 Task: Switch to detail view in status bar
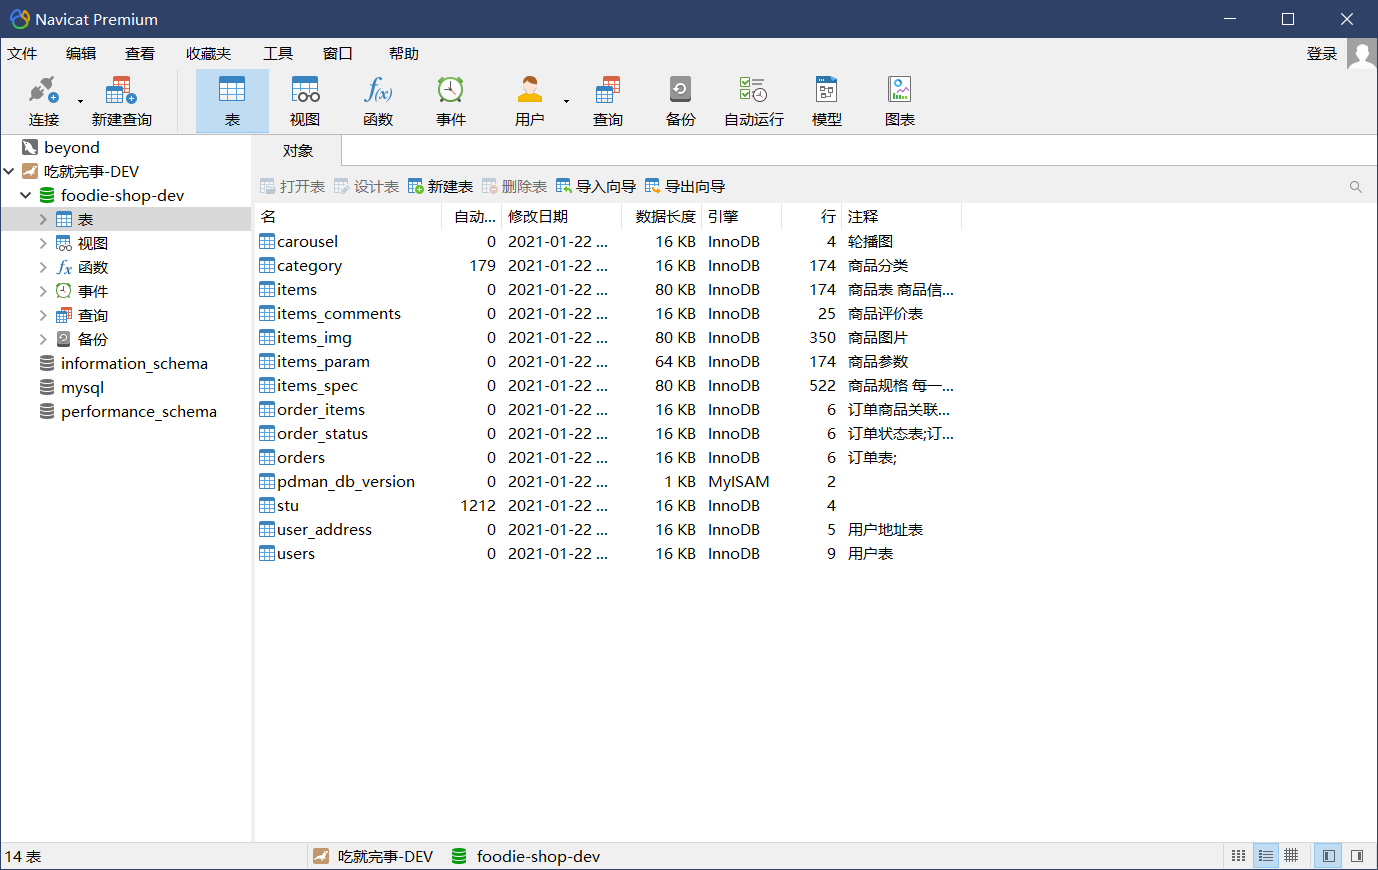pos(1266,856)
